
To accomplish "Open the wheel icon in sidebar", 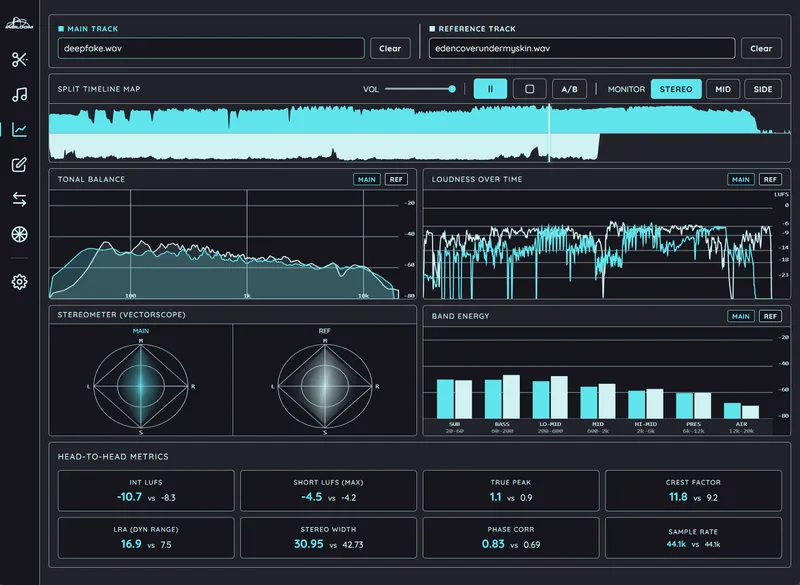I will point(19,234).
